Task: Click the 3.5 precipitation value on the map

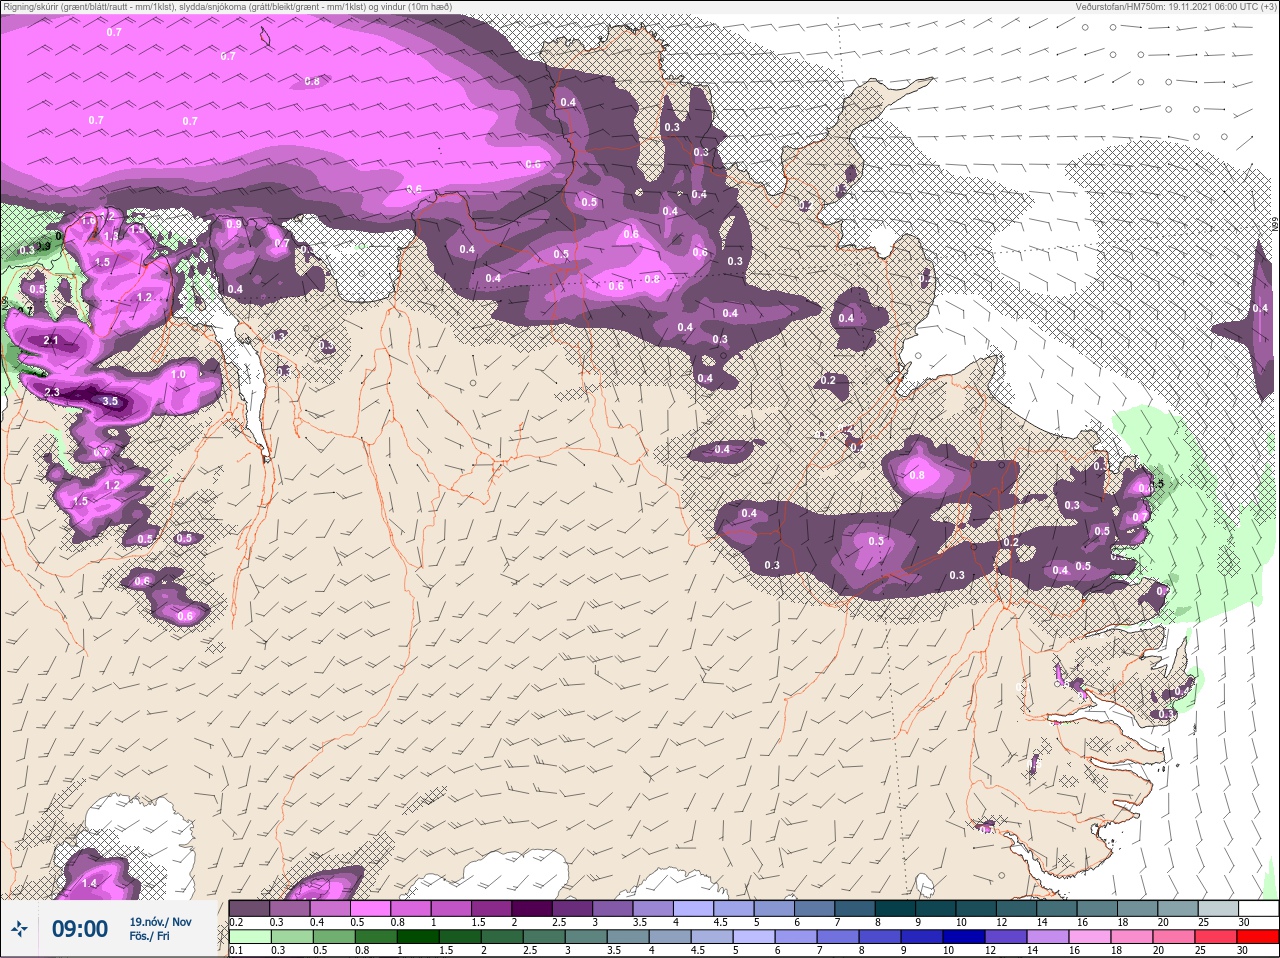Action: point(110,401)
